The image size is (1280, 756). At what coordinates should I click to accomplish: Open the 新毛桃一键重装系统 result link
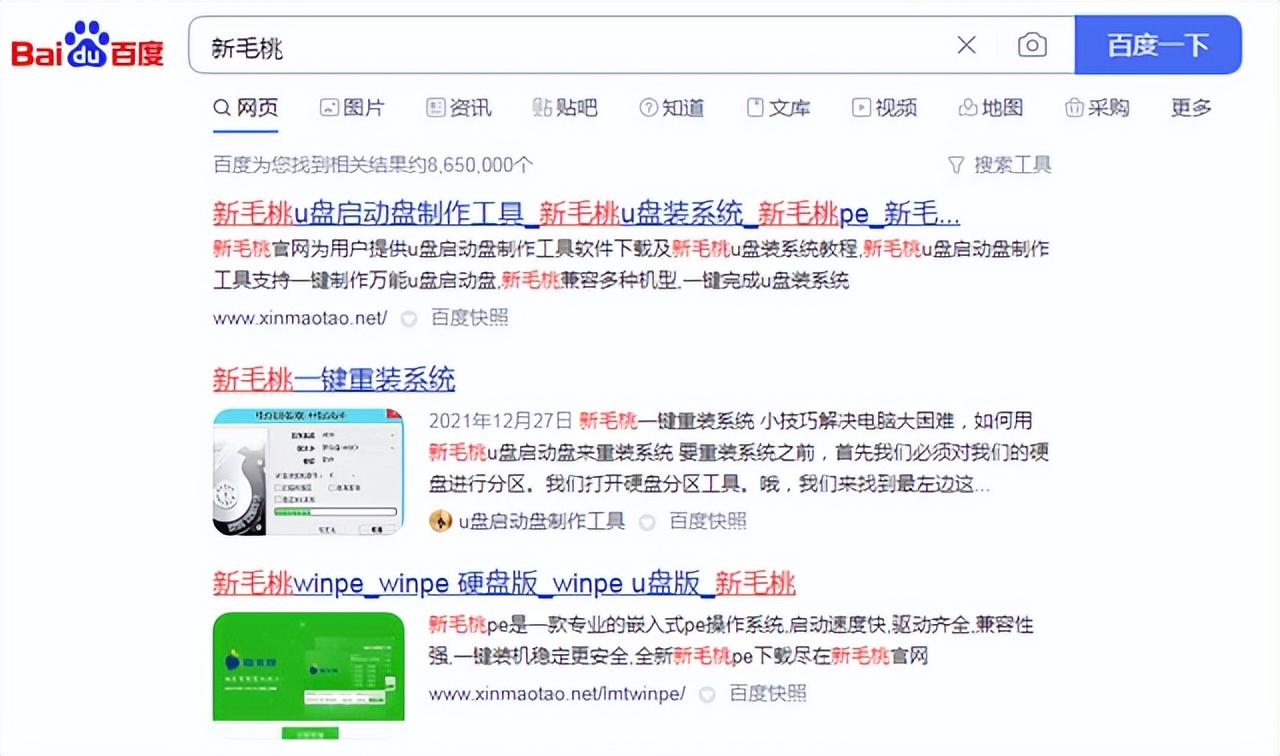point(333,380)
